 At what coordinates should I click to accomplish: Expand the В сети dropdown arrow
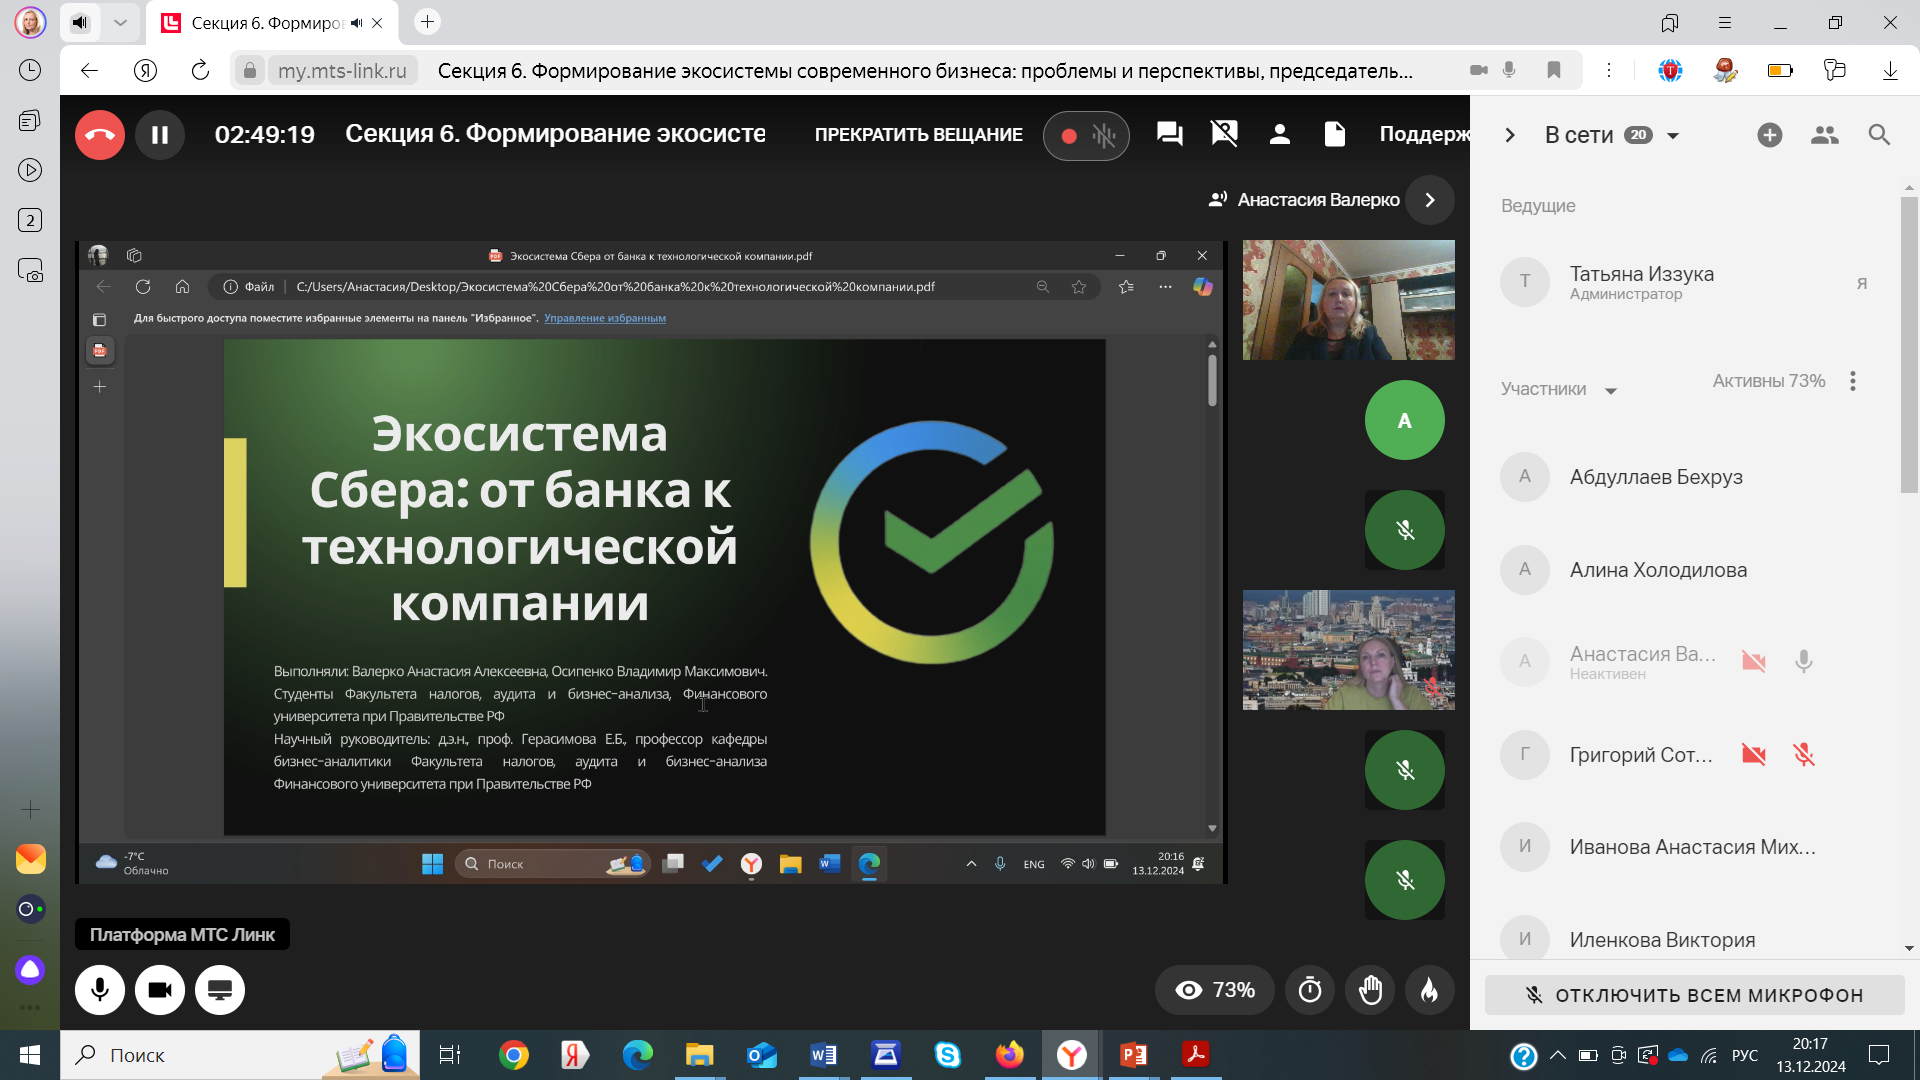(x=1672, y=136)
